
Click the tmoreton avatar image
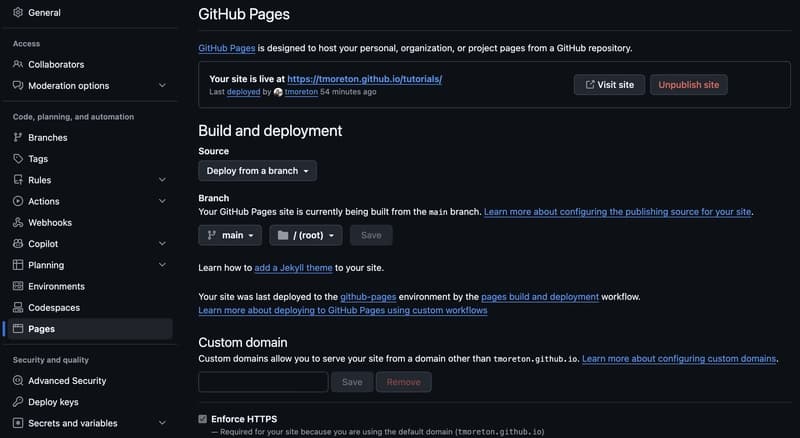tap(278, 92)
